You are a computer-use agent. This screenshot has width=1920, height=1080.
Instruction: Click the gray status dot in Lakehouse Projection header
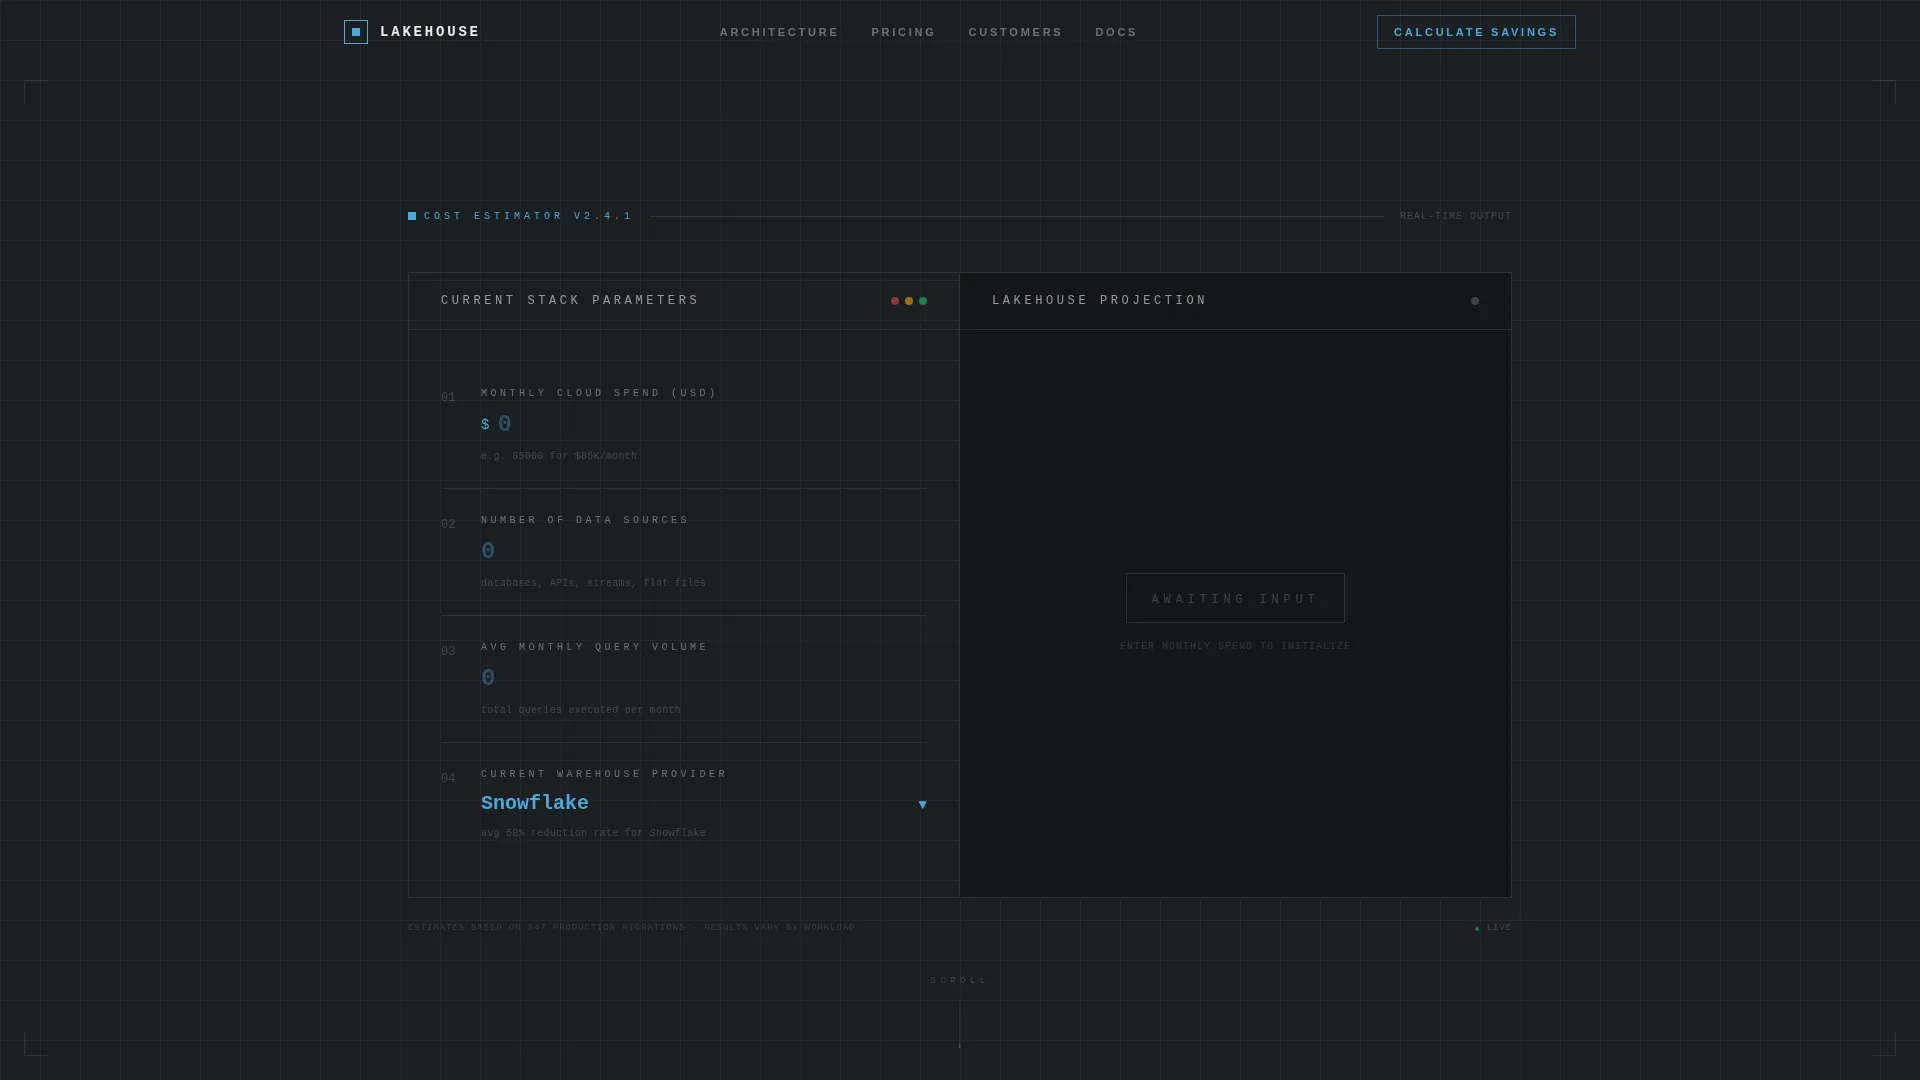pos(1475,301)
